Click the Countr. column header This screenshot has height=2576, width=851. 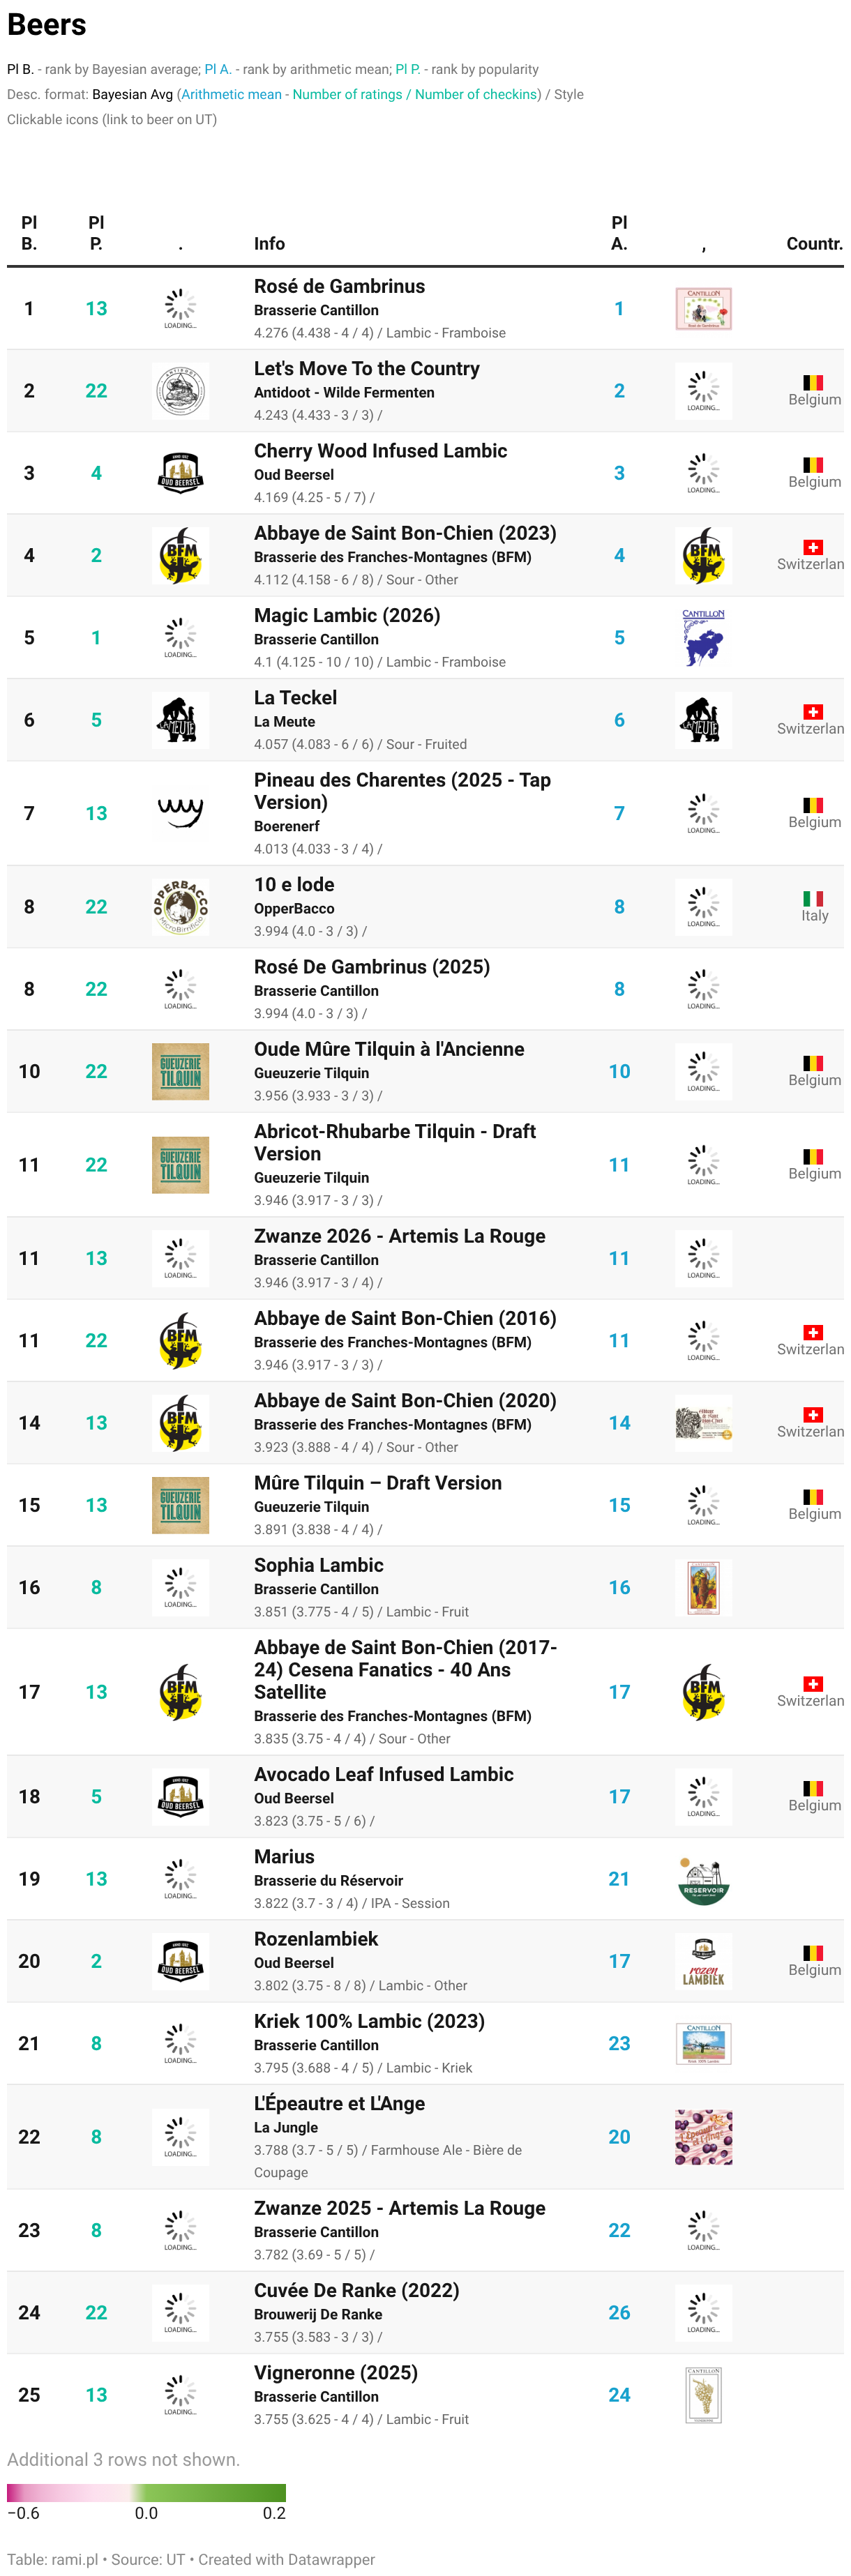coord(814,244)
